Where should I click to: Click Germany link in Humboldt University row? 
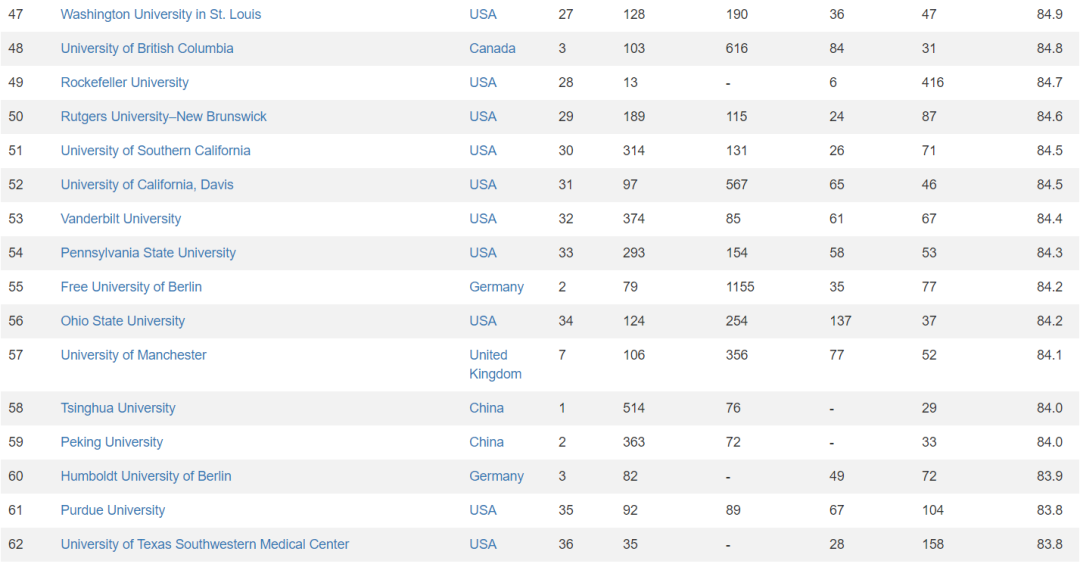point(496,476)
